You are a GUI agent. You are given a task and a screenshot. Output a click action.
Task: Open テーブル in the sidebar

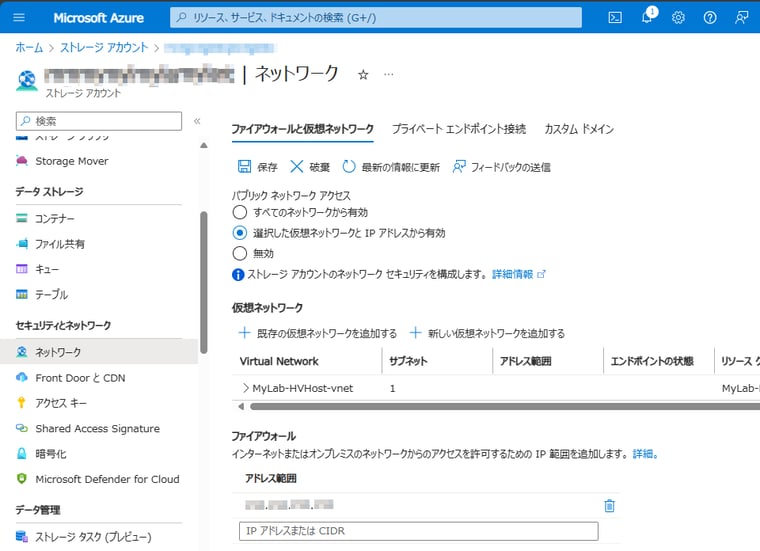click(x=51, y=294)
